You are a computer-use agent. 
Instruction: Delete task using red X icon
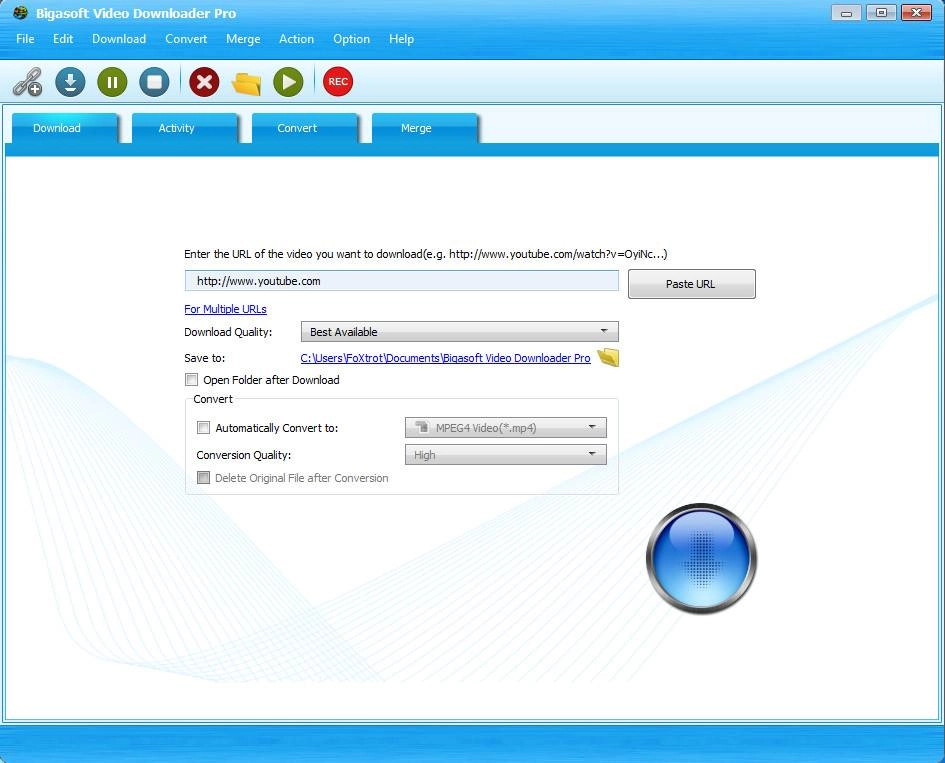pos(204,82)
